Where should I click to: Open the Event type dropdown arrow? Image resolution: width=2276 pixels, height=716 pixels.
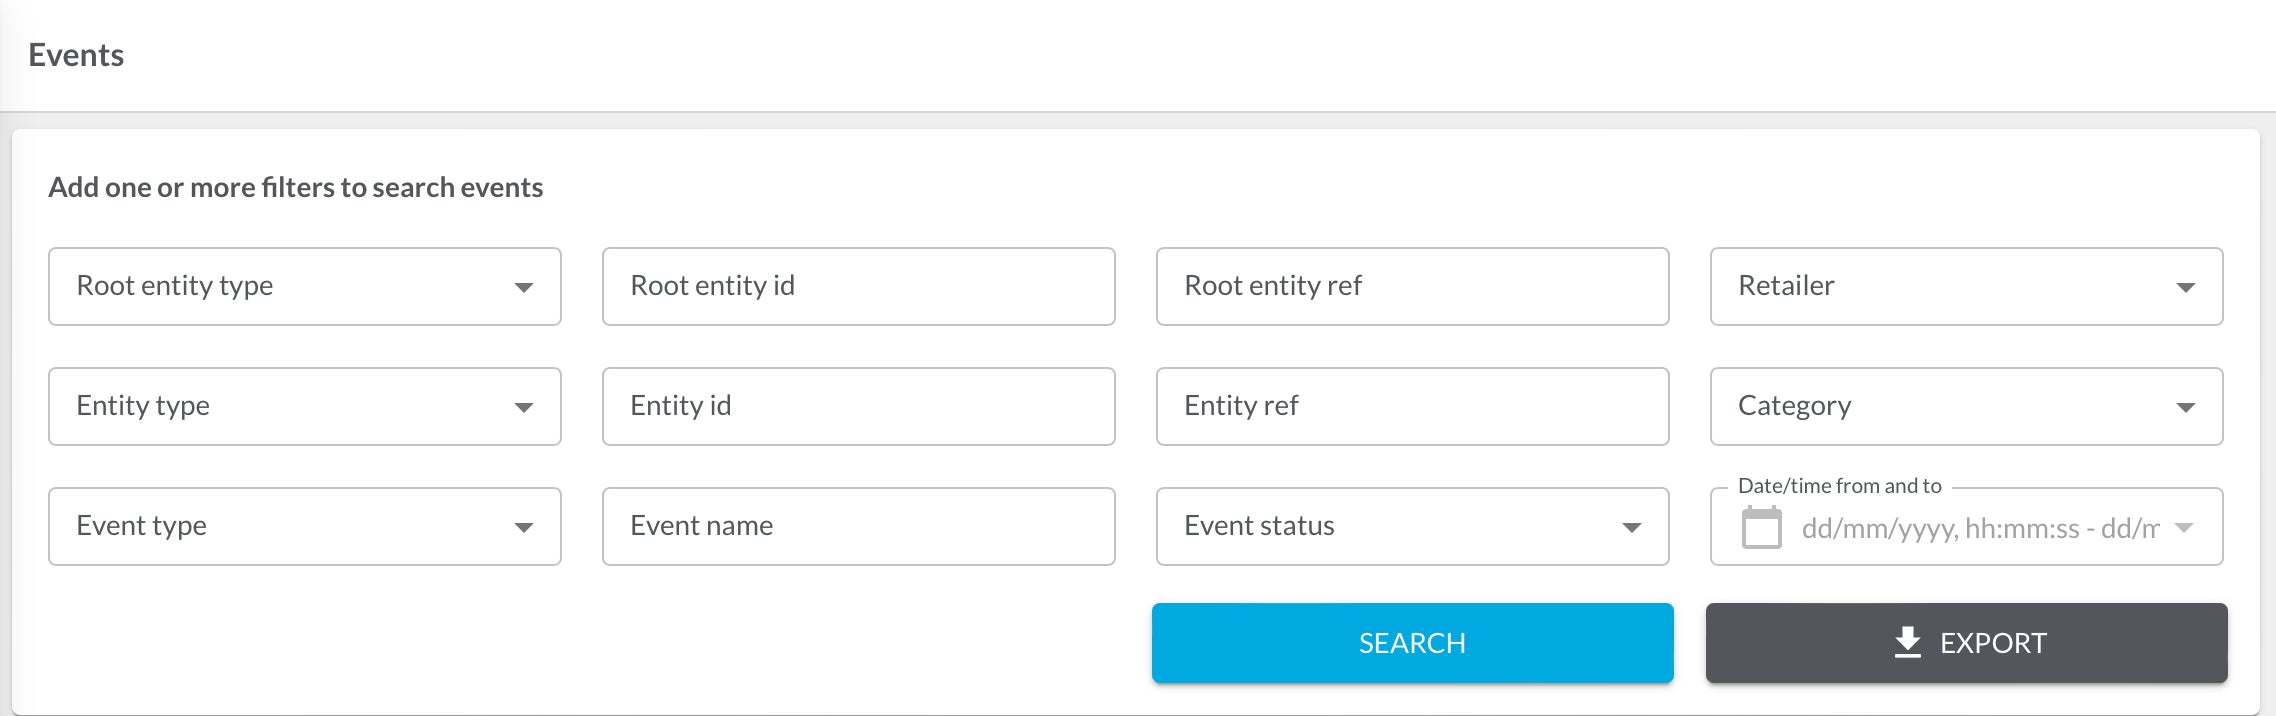pos(524,526)
